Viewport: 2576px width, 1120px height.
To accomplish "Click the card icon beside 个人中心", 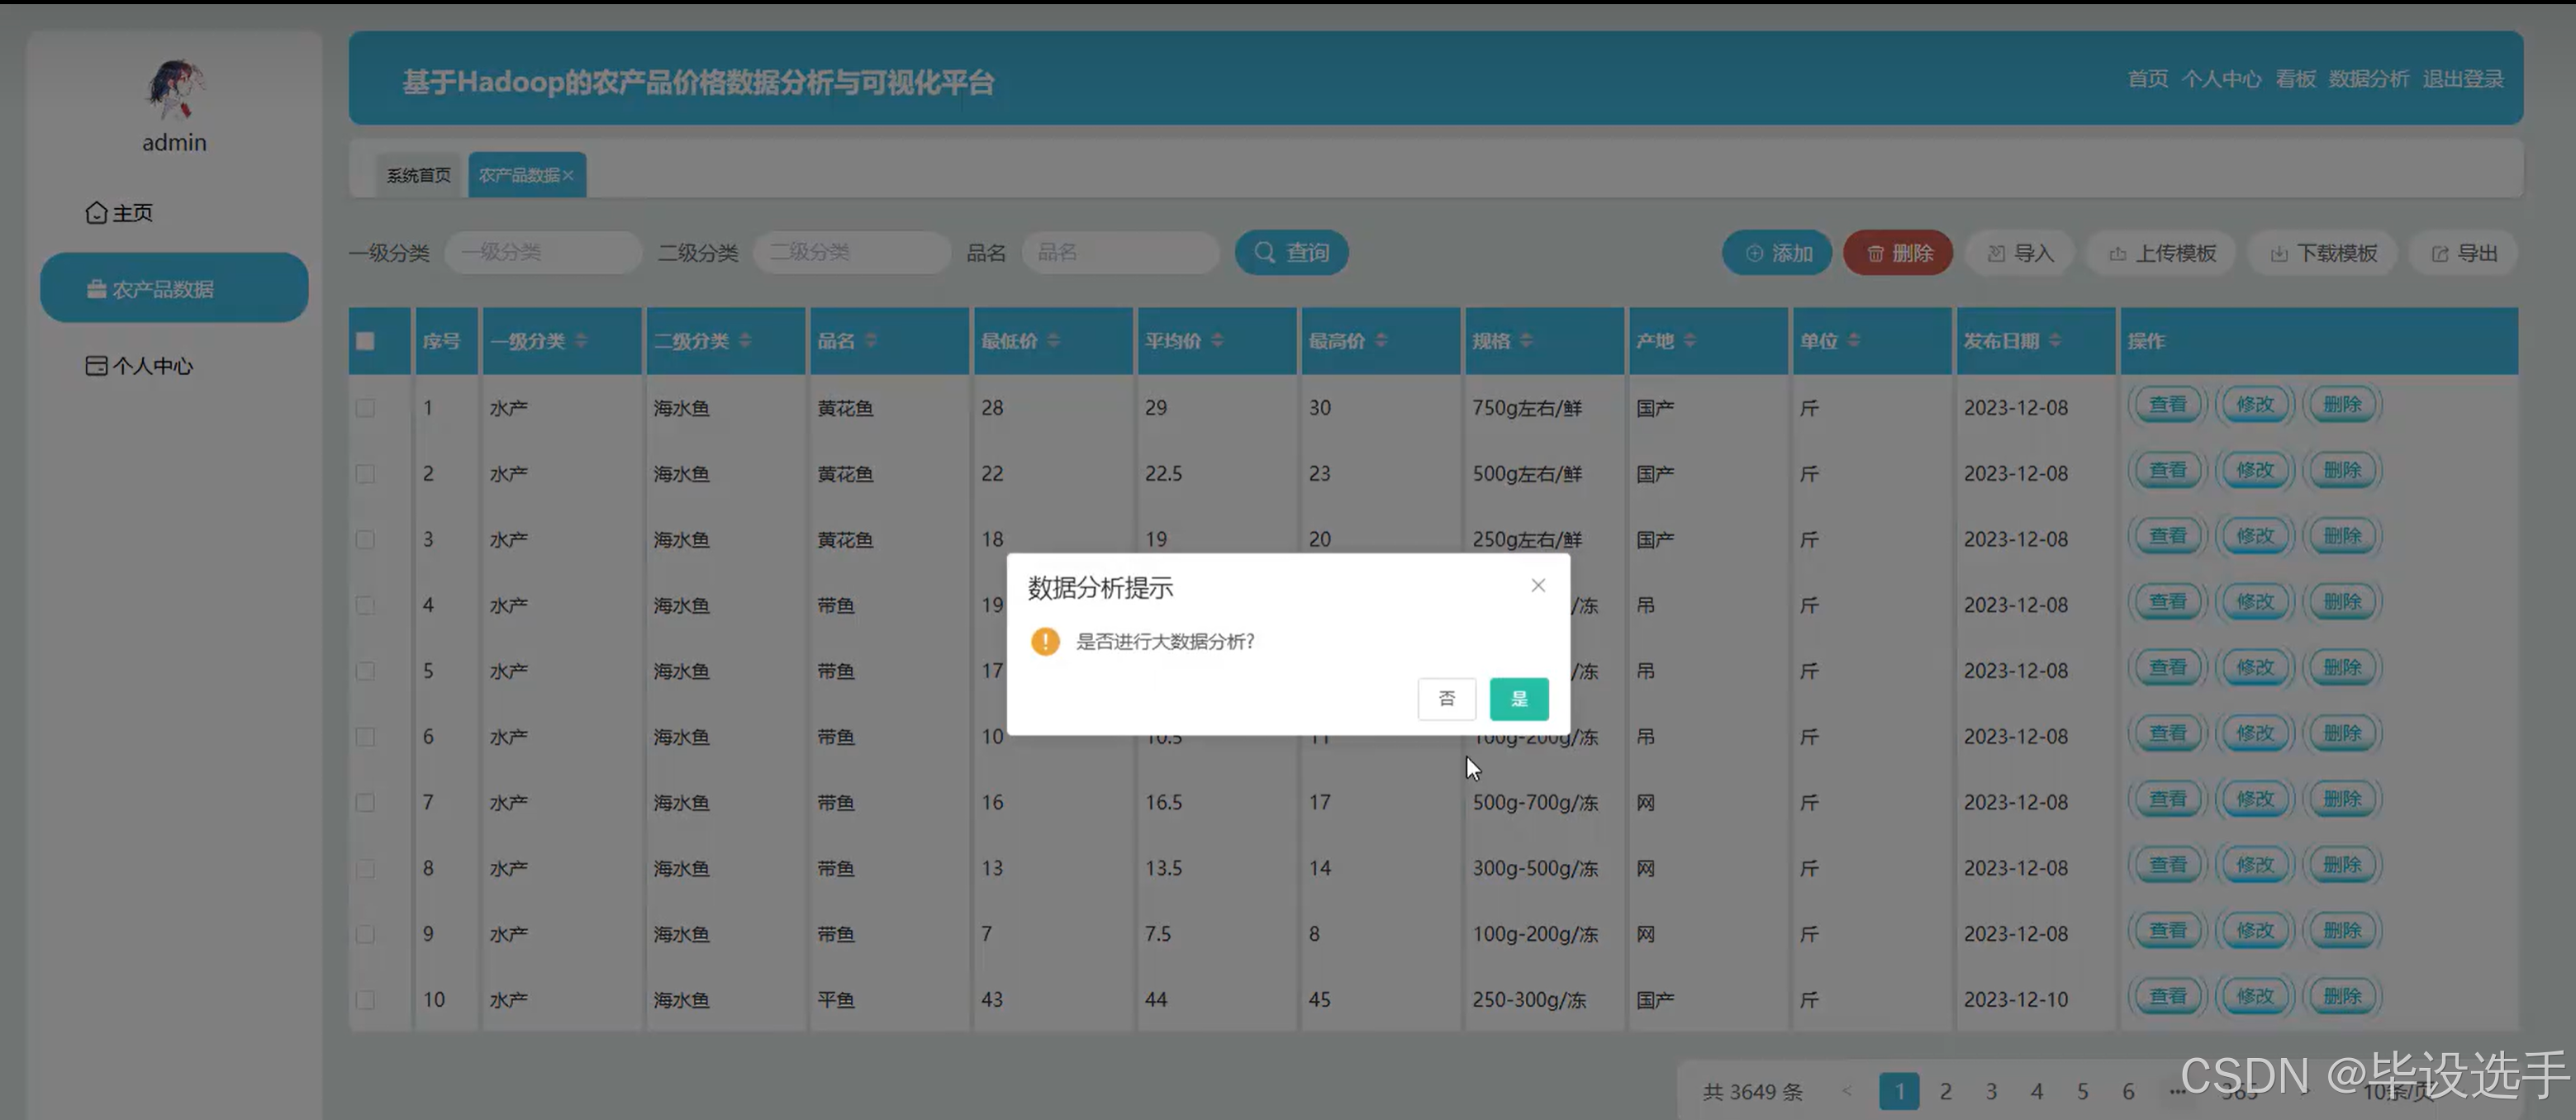I will click(x=96, y=366).
